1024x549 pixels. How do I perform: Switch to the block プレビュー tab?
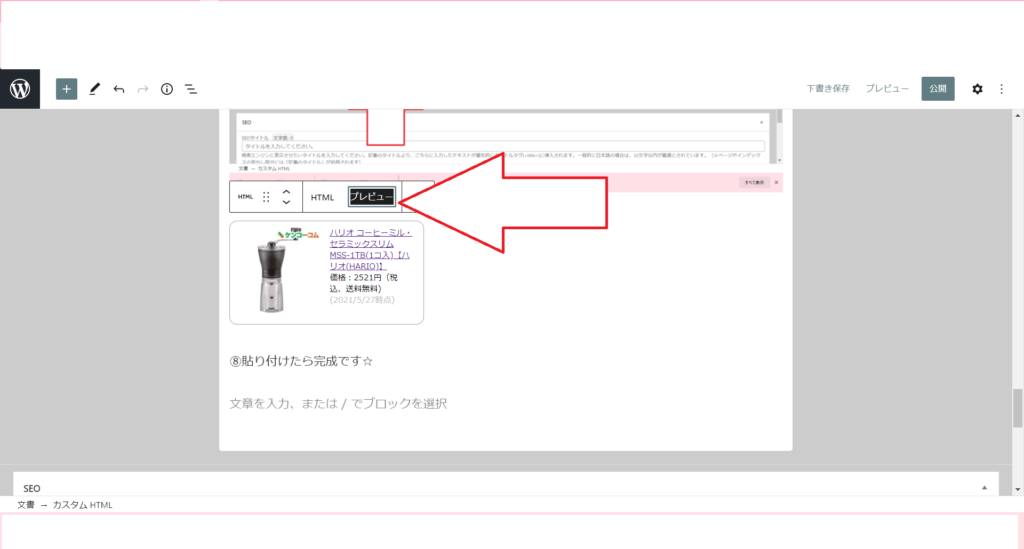[x=372, y=196]
